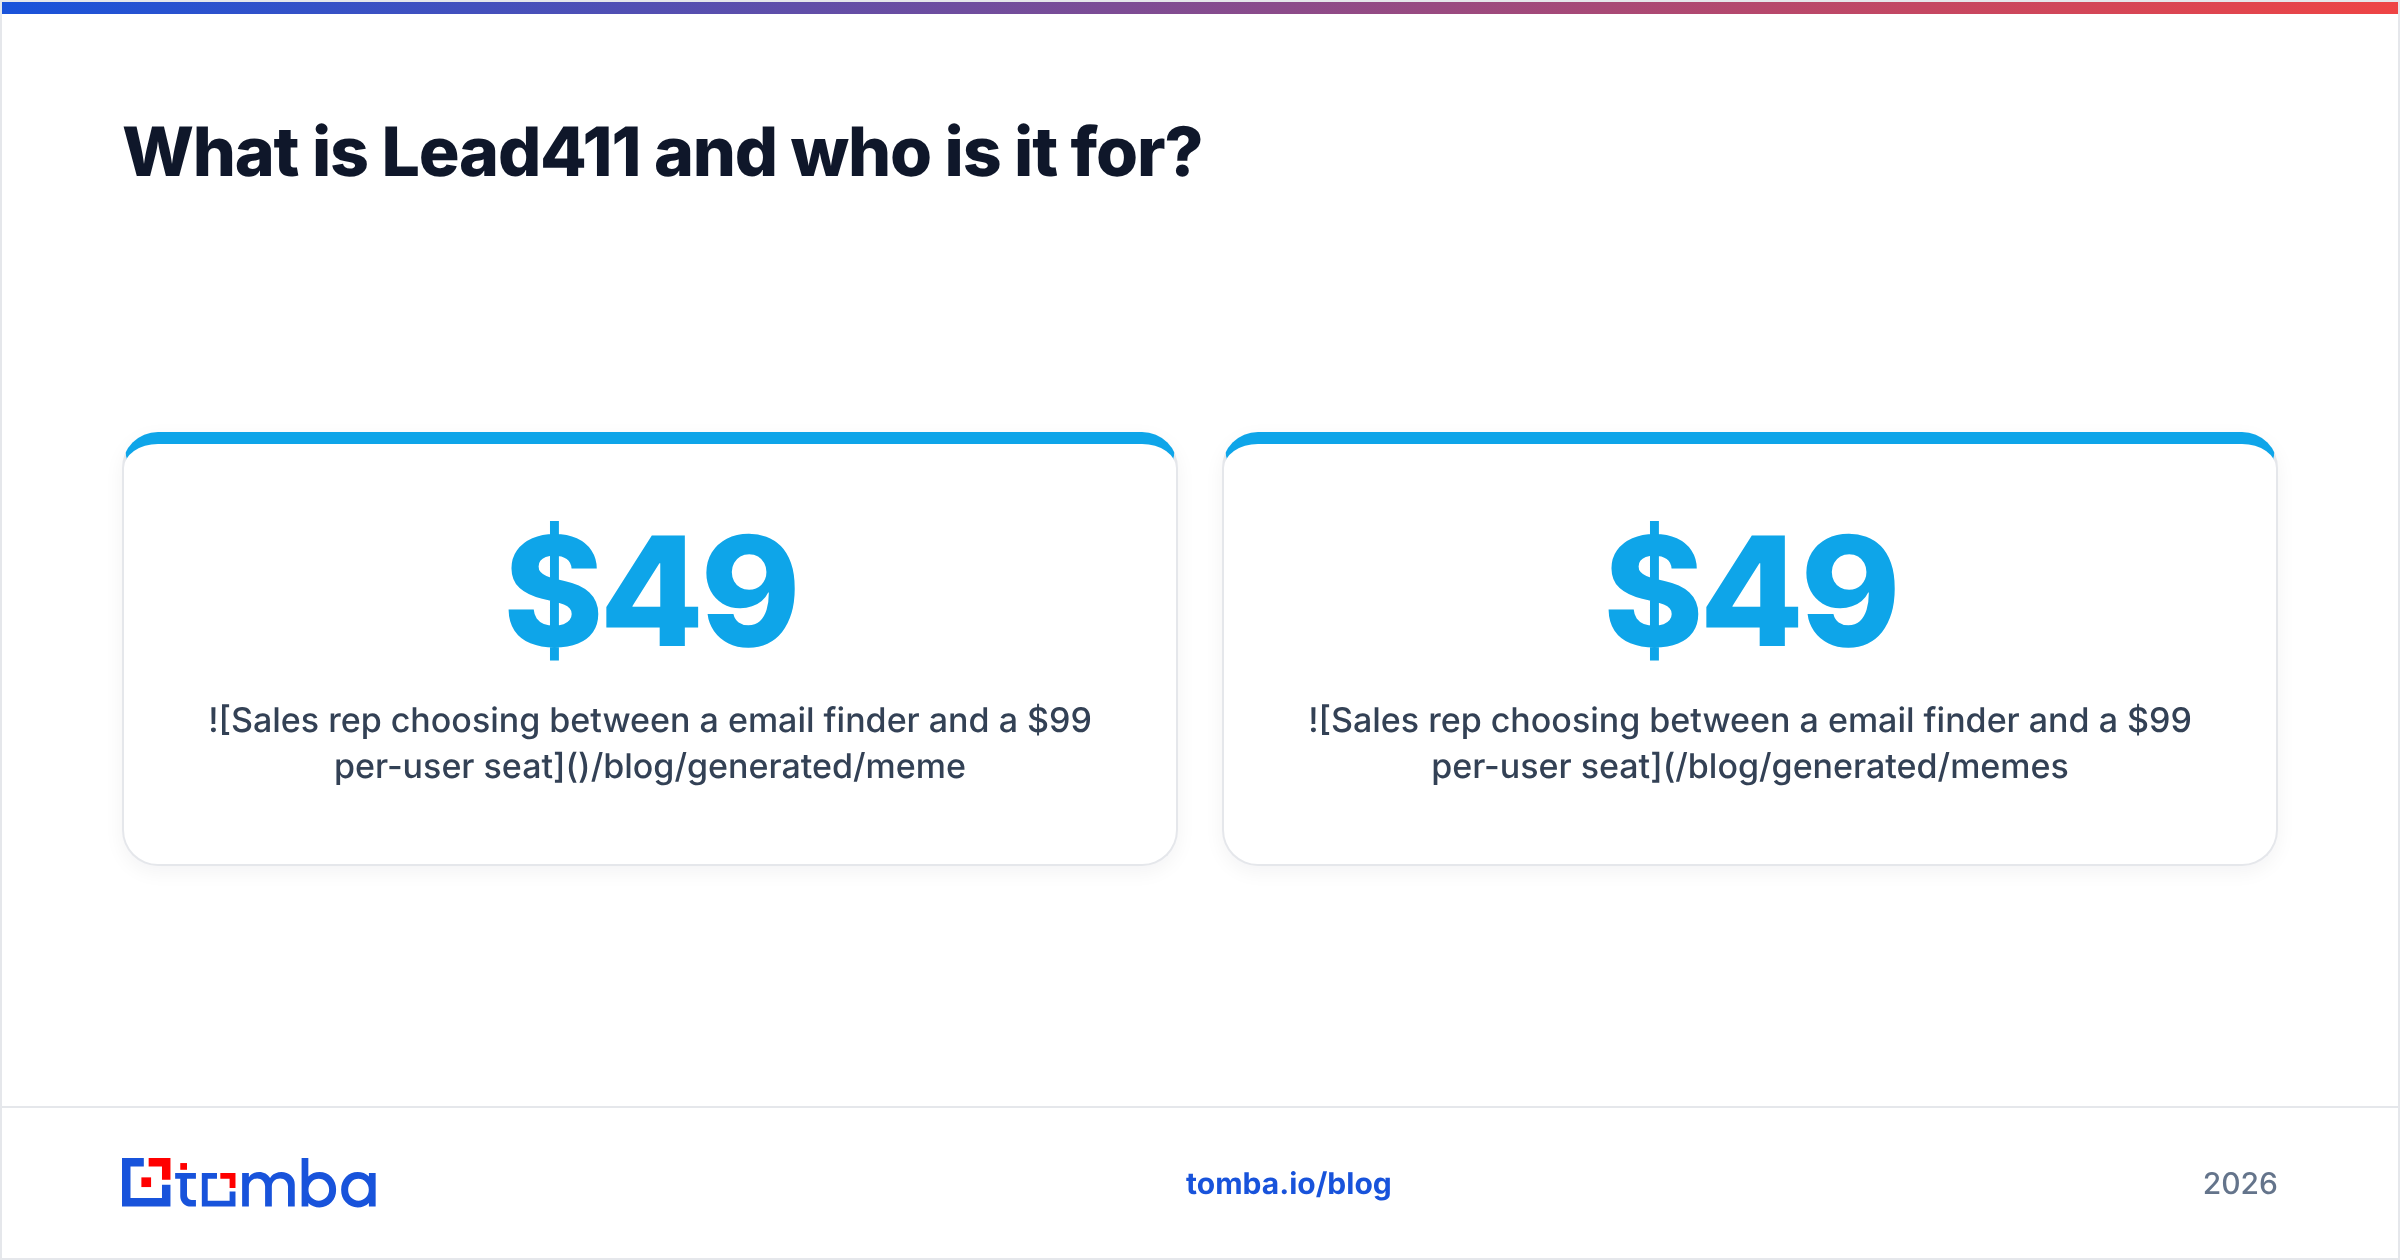Click the right card's blue top border
Image resolution: width=2400 pixels, height=1260 pixels.
[1750, 438]
